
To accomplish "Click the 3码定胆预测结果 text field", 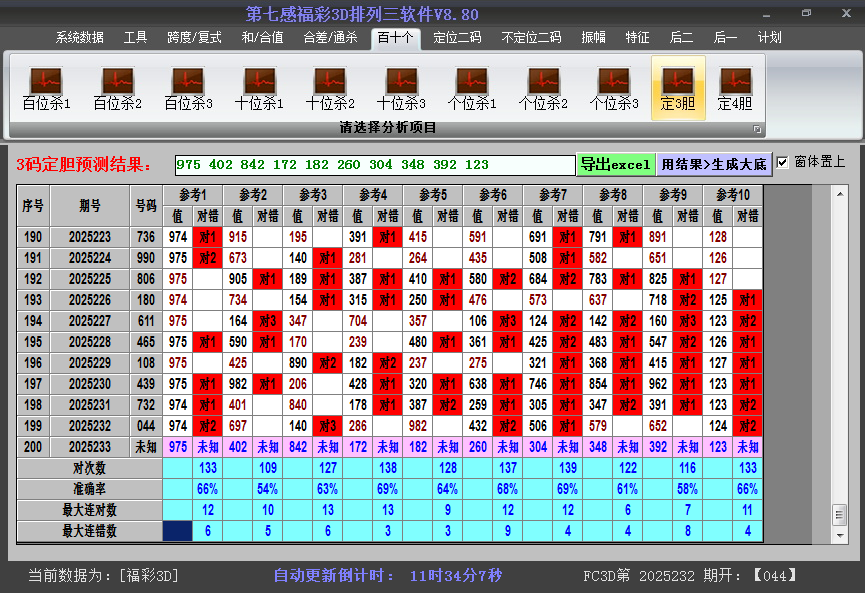I will click(375, 165).
